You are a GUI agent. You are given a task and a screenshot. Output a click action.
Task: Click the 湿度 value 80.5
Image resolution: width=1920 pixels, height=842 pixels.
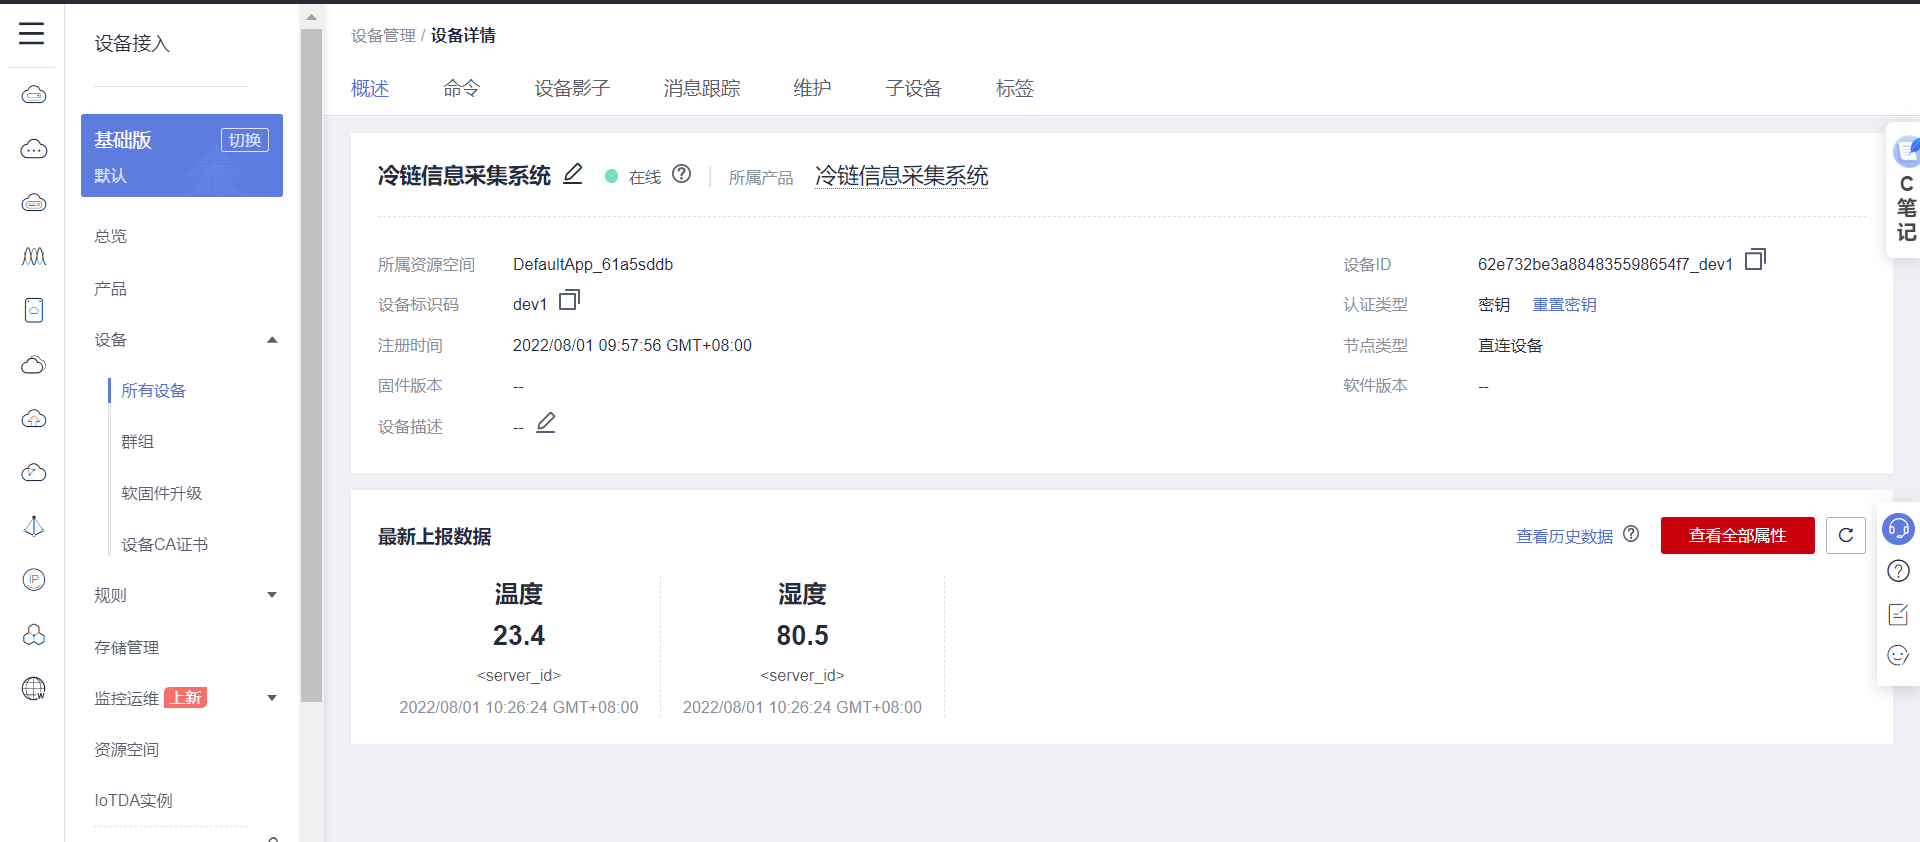click(x=802, y=636)
